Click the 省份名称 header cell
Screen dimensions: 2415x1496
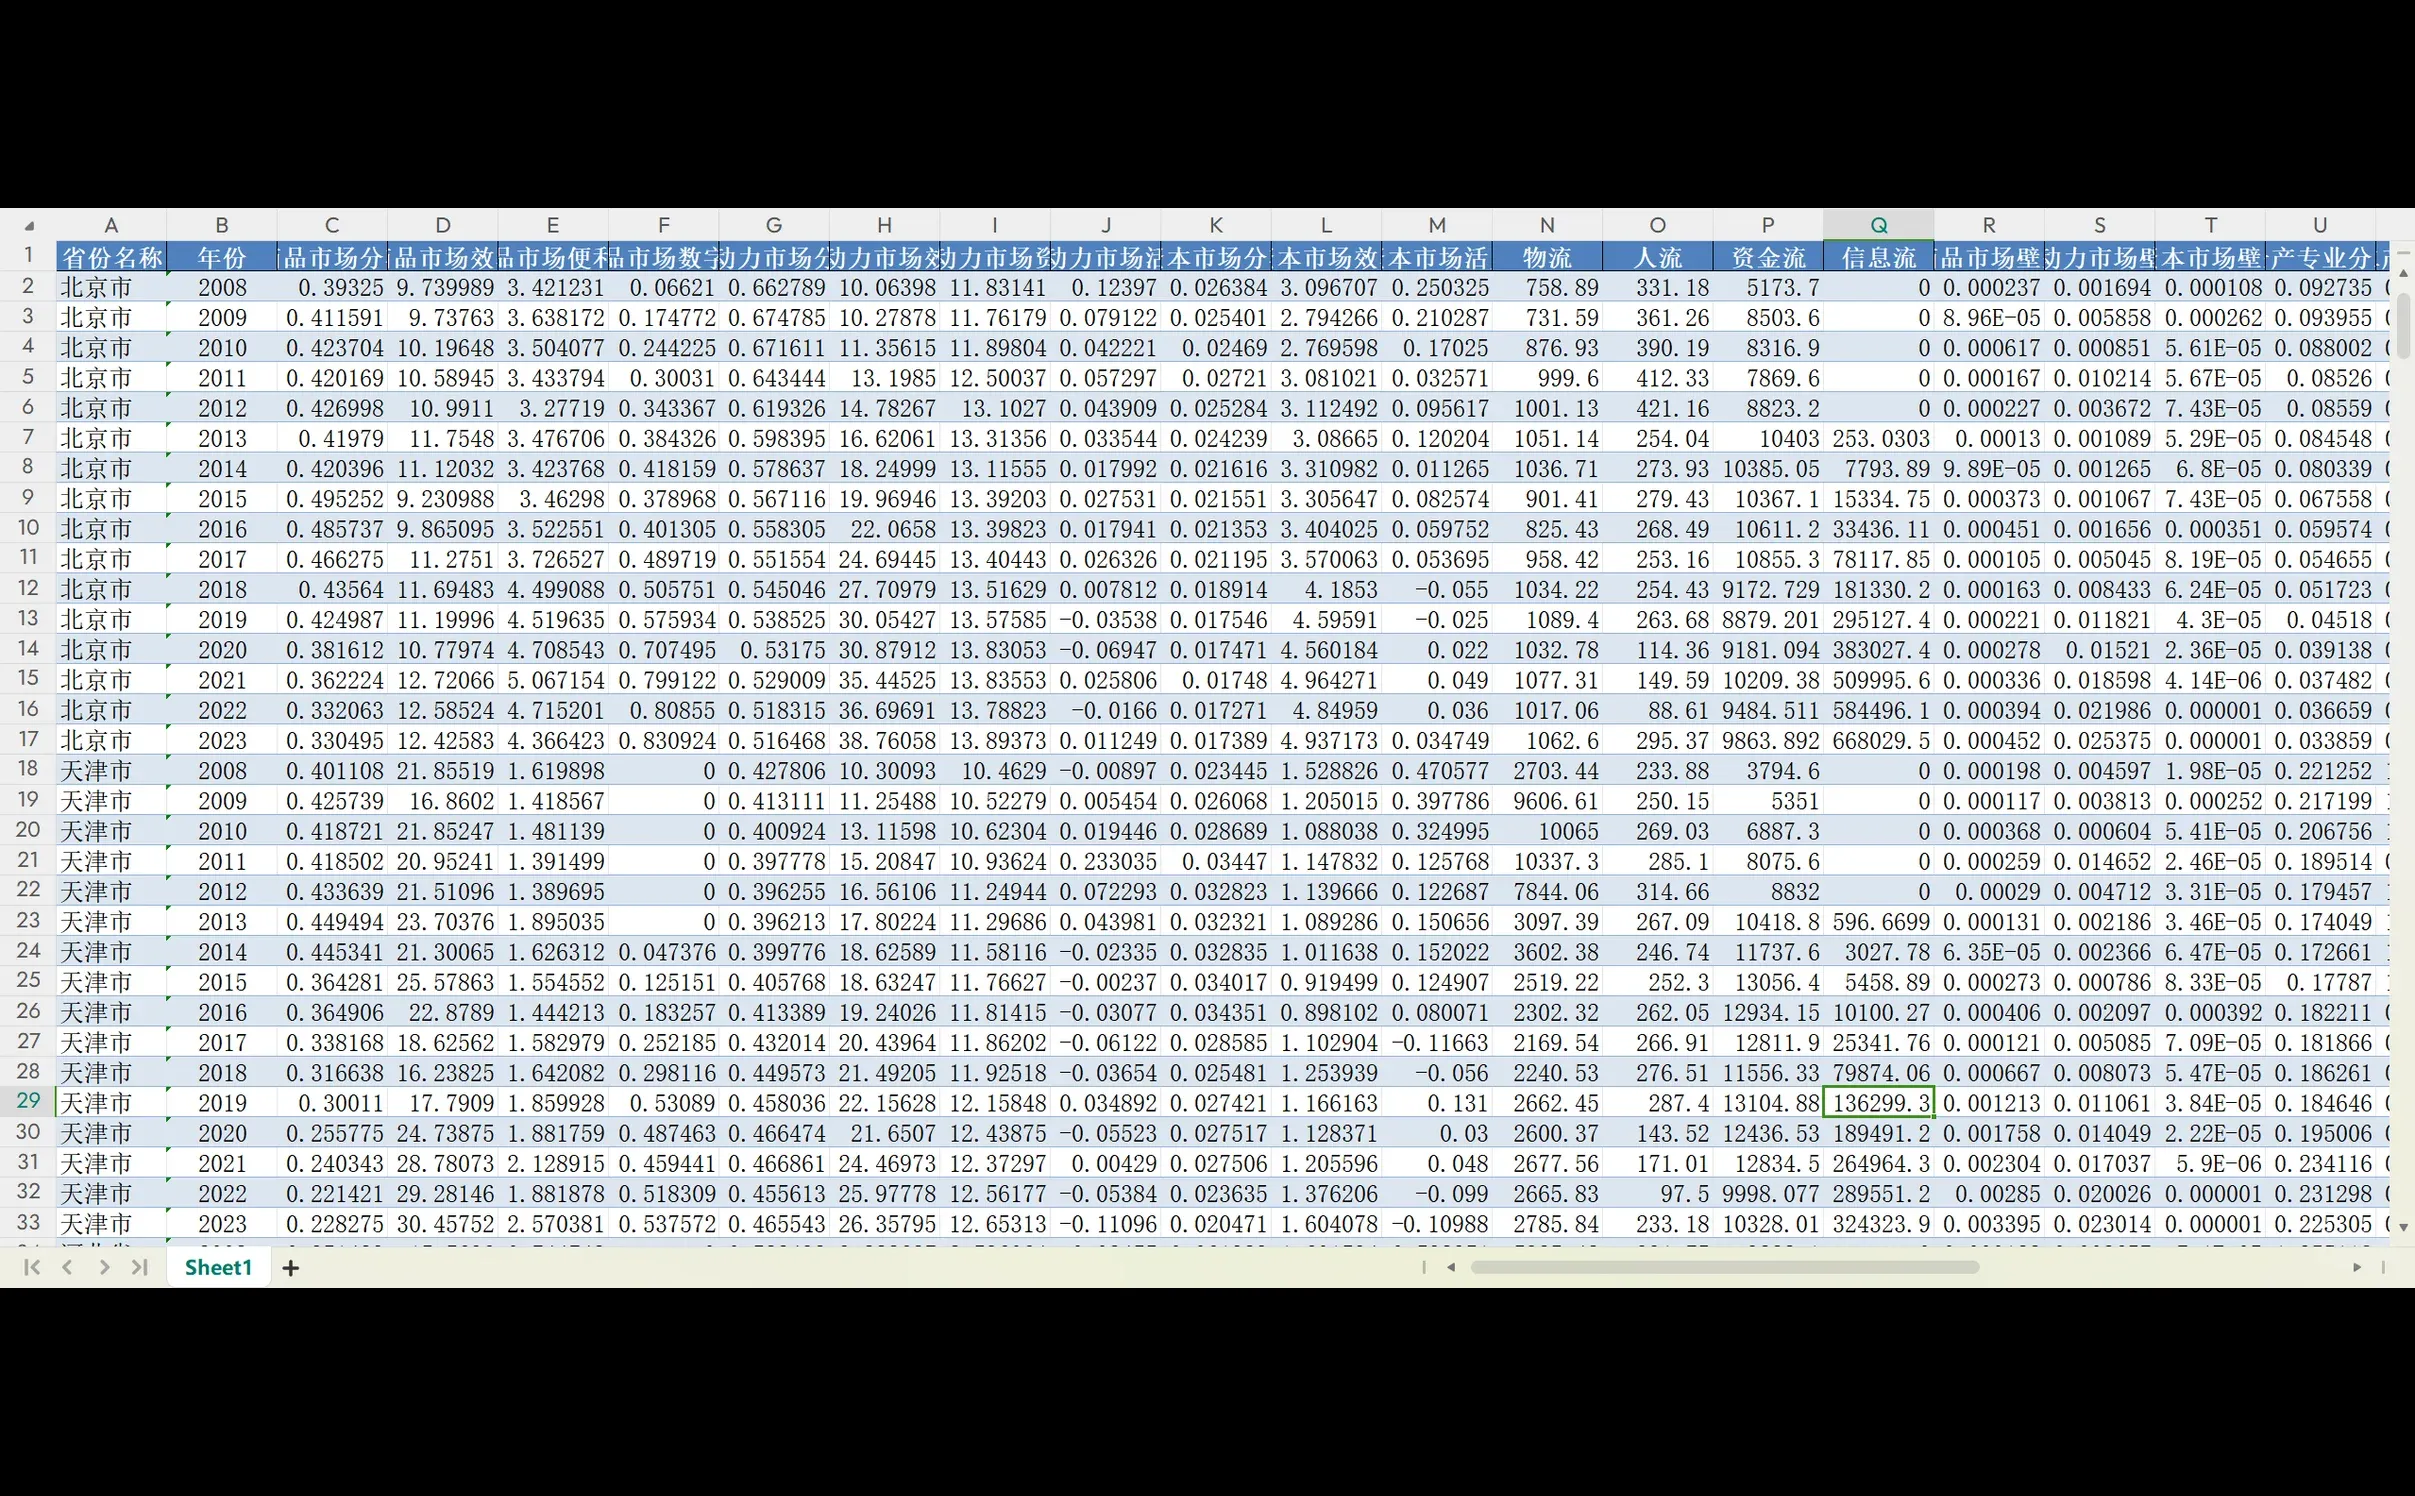pos(111,257)
